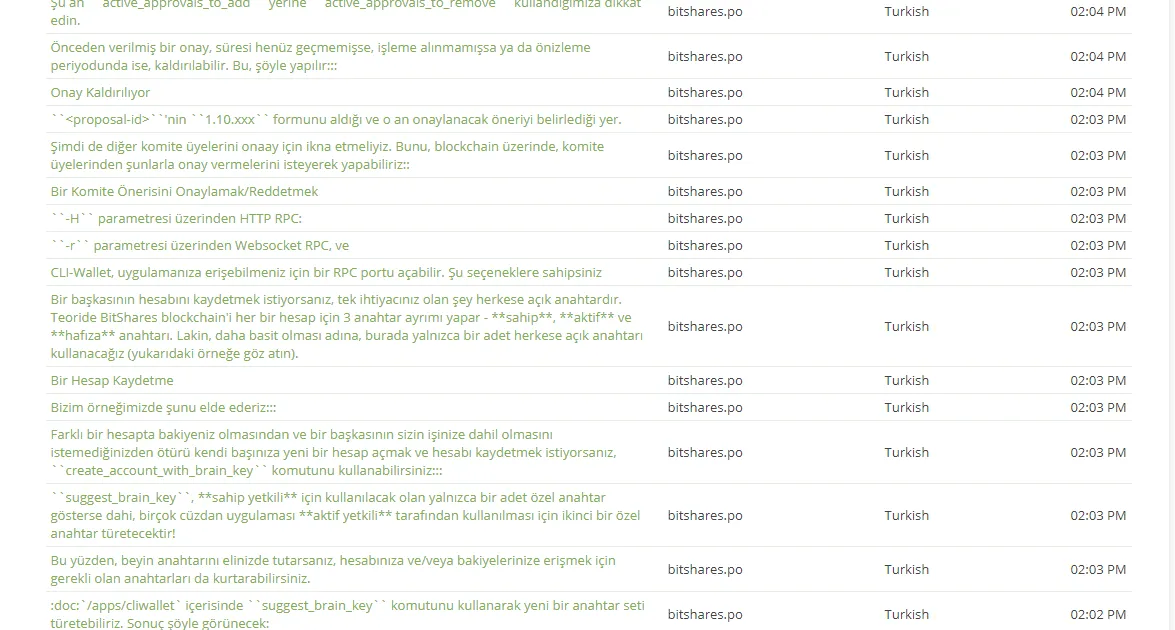Screen dimensions: 1175x630
Task: Open translation '-r parametresi üzerinden Websocket RPC, ve'
Action: [199, 245]
